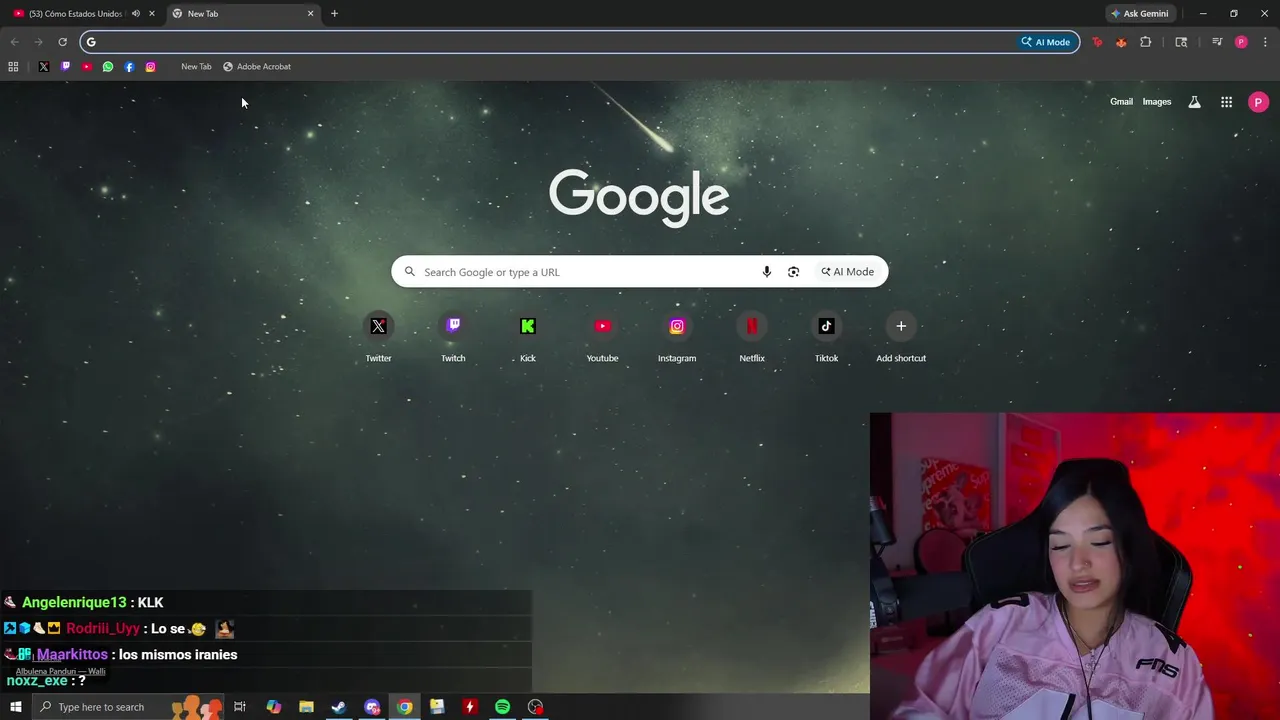The image size is (1280, 720).
Task: Open the MetaMask fox extension
Action: coord(1121,42)
